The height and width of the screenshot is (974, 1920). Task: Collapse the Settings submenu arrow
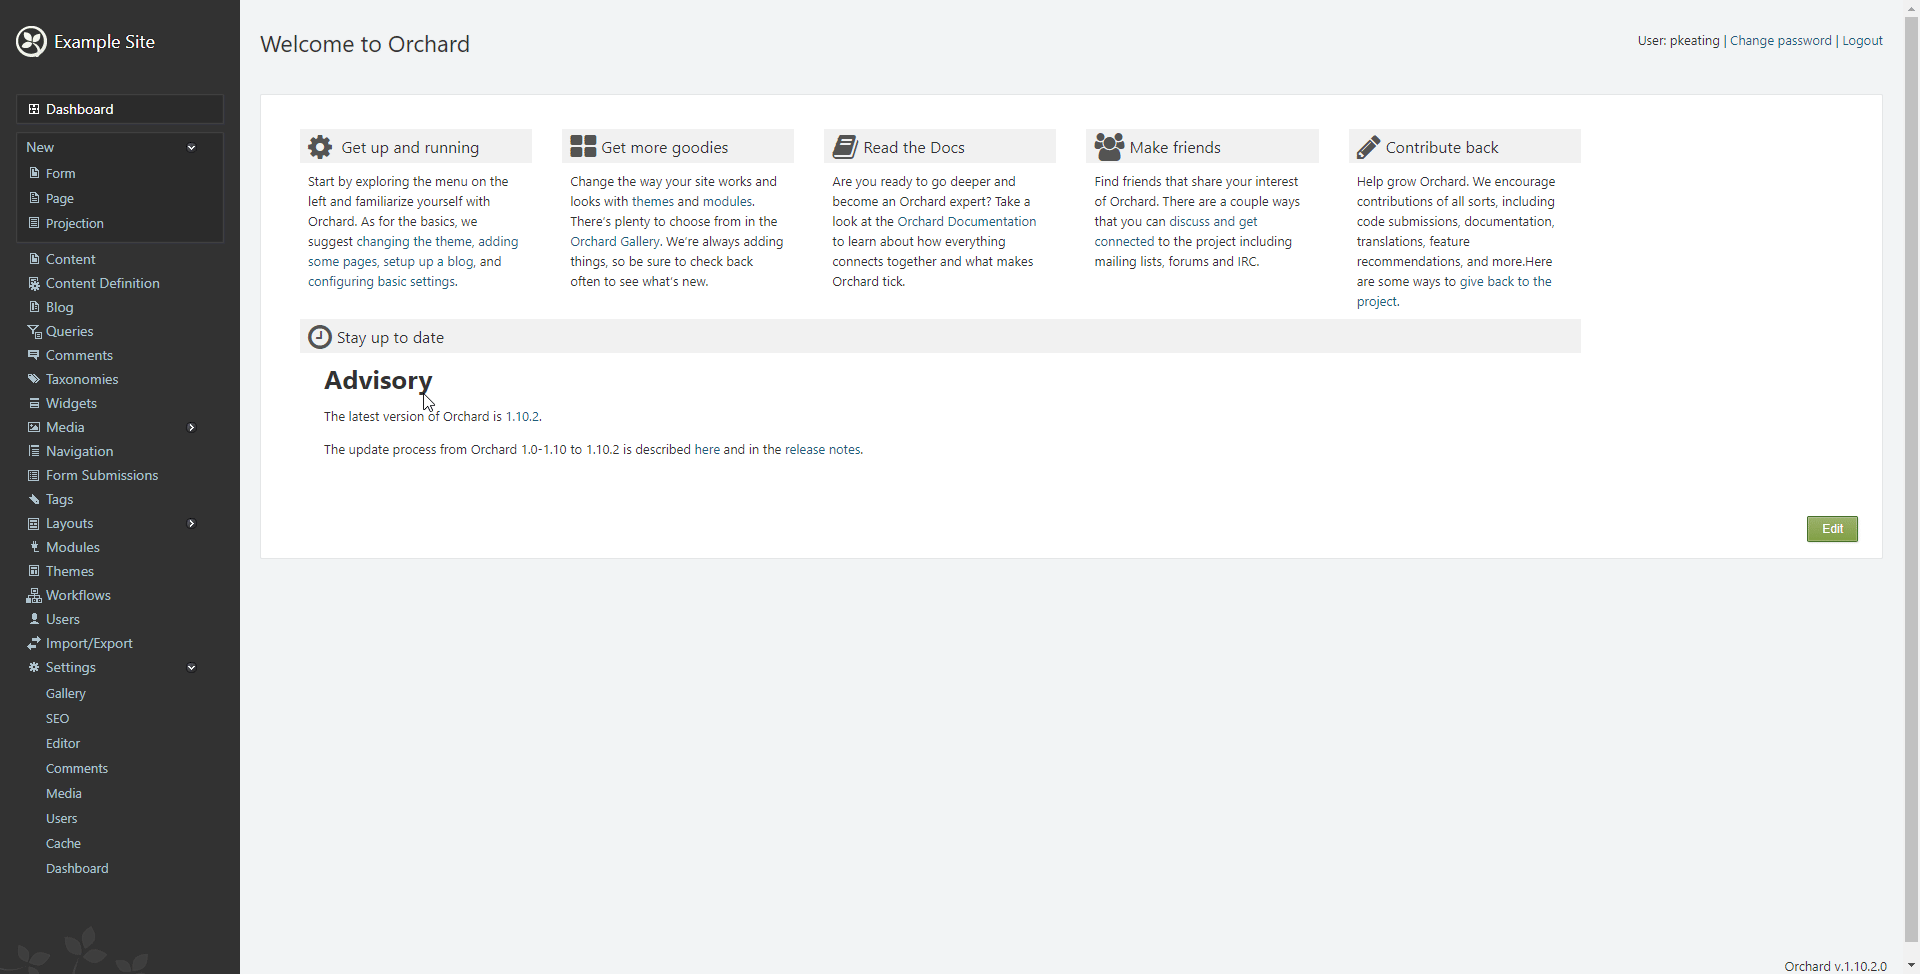tap(191, 668)
